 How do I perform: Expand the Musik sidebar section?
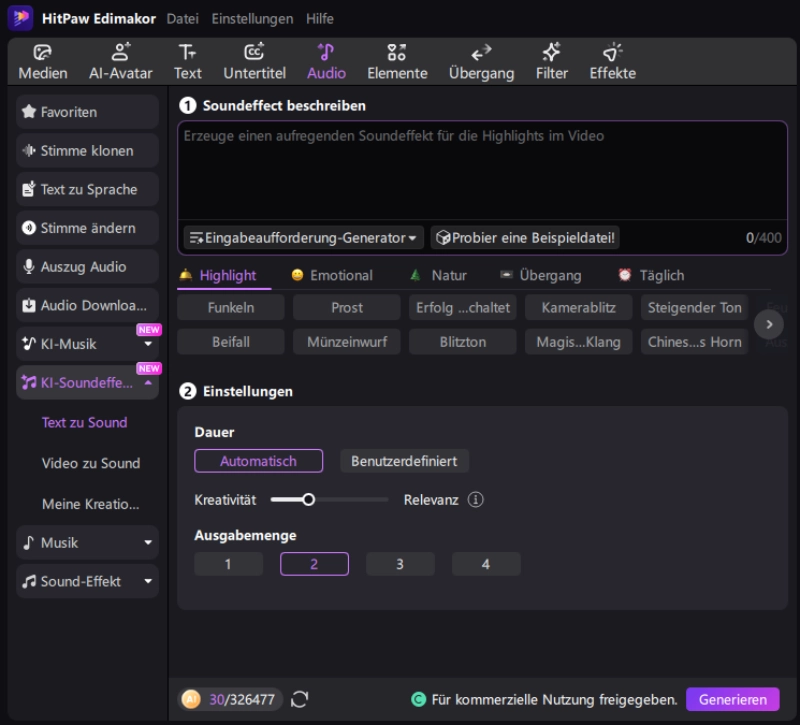click(x=87, y=543)
